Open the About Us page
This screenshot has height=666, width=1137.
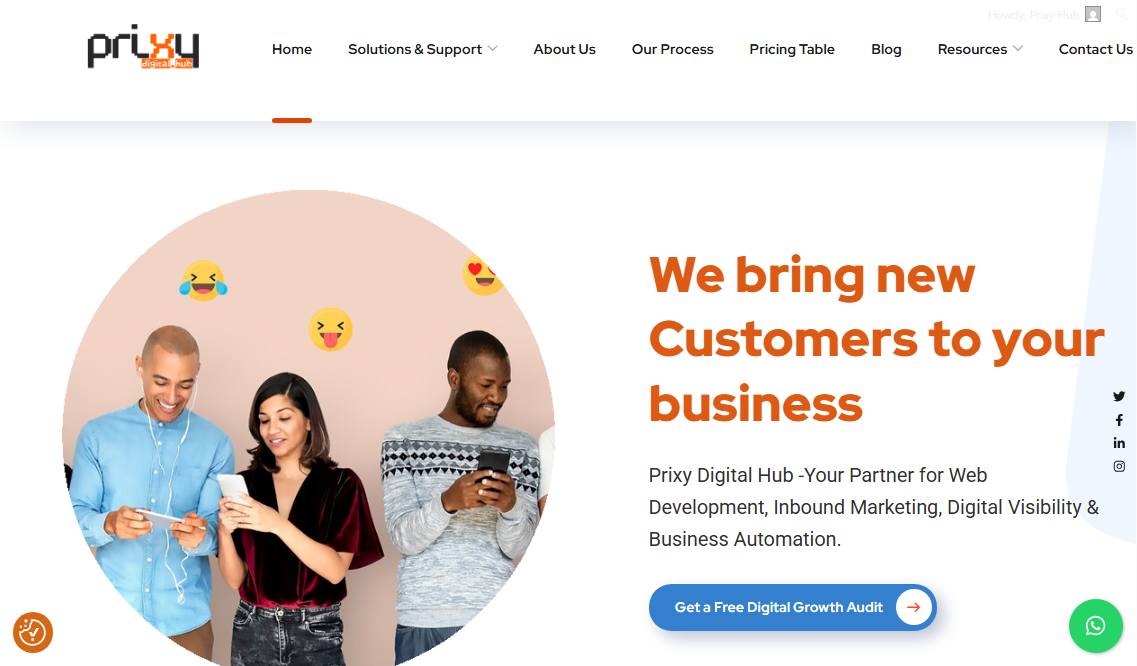point(564,49)
